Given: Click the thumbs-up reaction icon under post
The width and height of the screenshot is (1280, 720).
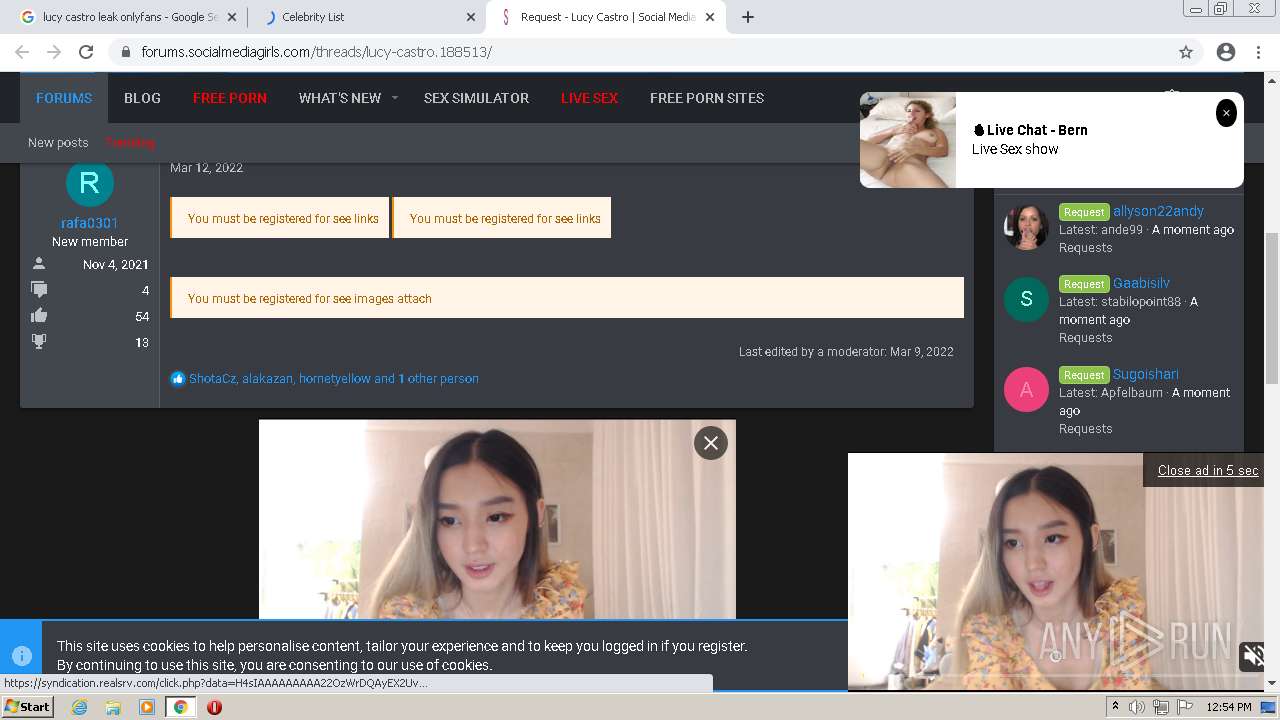Looking at the screenshot, I should tap(178, 378).
